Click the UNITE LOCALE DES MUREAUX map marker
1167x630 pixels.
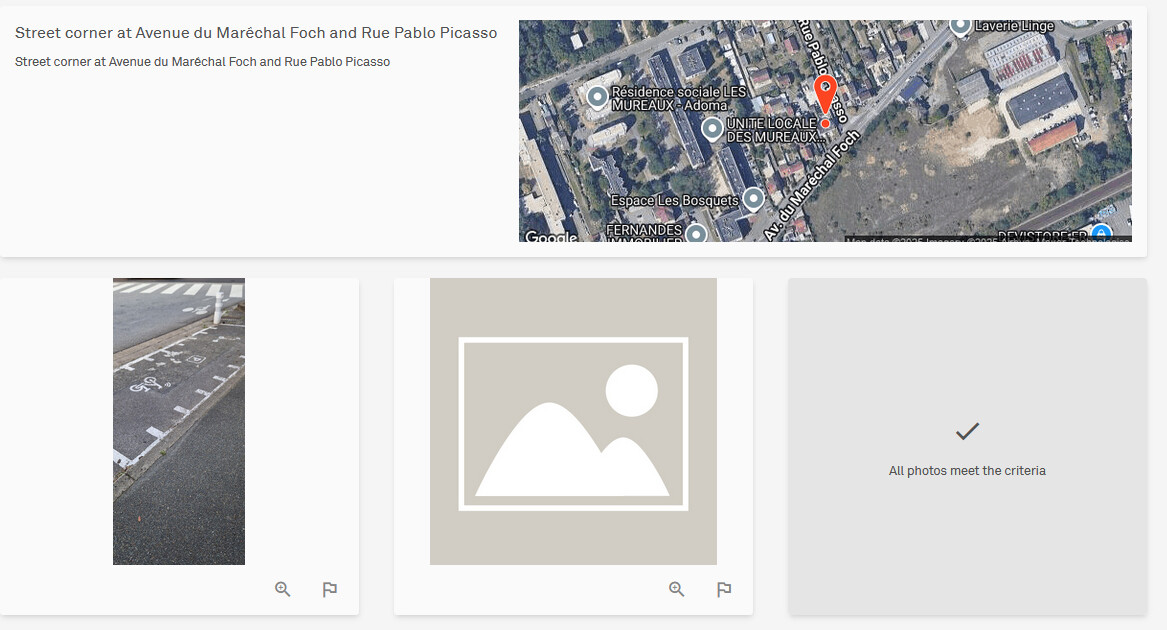[712, 129]
